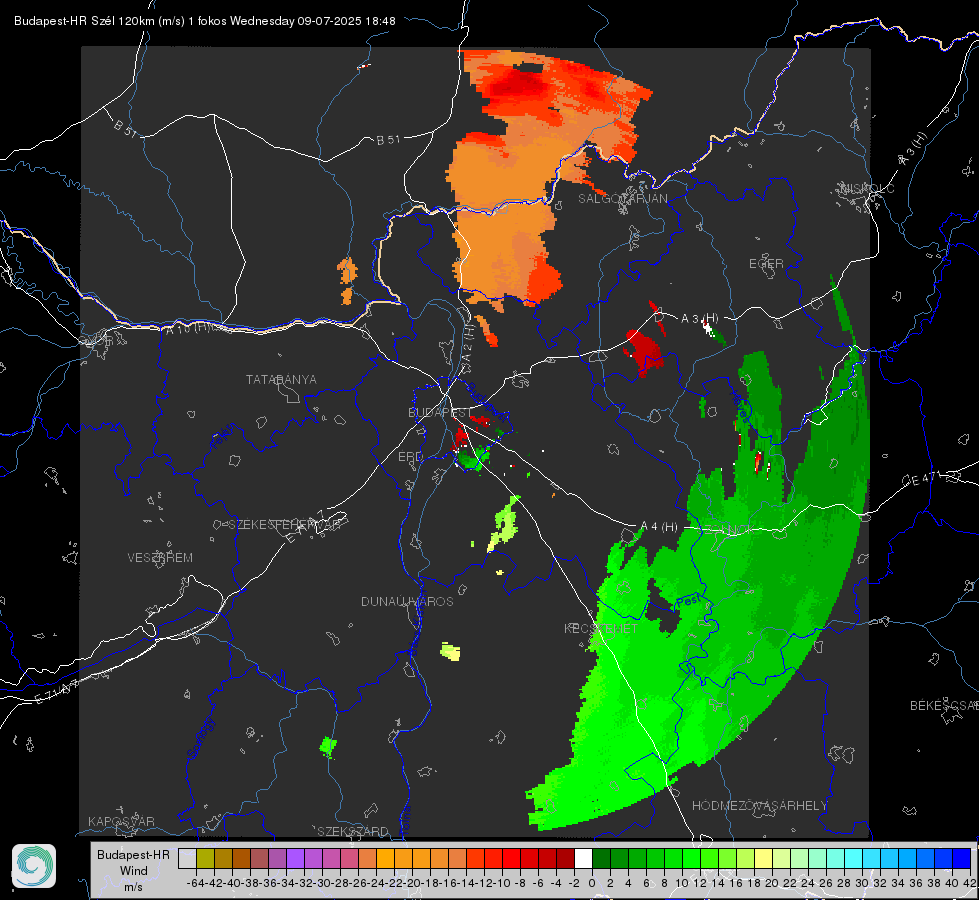Click the blue 'Pest' county label

click(687, 602)
